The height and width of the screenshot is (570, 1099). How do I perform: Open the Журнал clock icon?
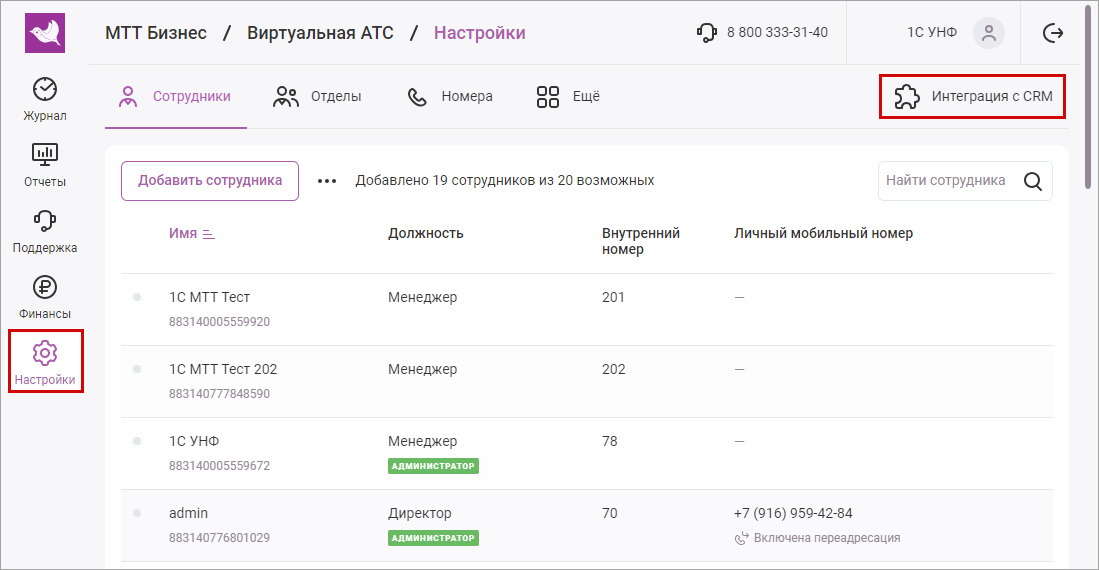point(45,90)
